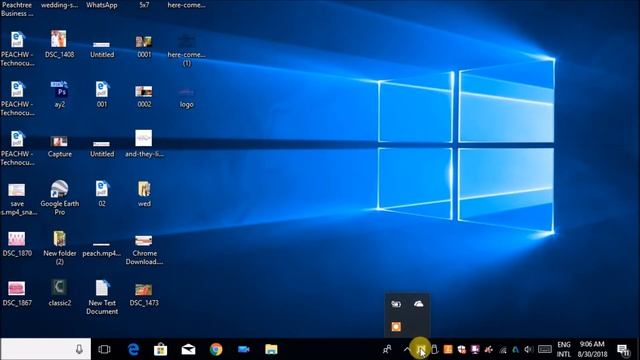The image size is (640, 360).
Task: Select the ay2 Photoshop file
Action: click(60, 94)
